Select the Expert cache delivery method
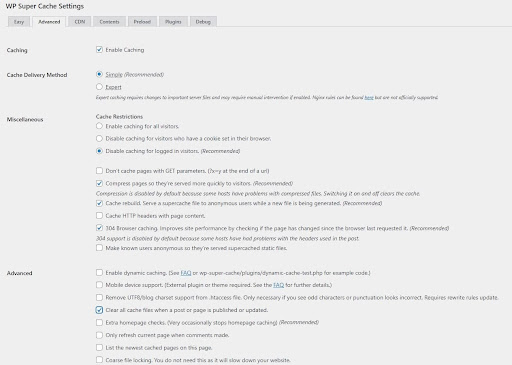This screenshot has width=512, height=365. 99,87
